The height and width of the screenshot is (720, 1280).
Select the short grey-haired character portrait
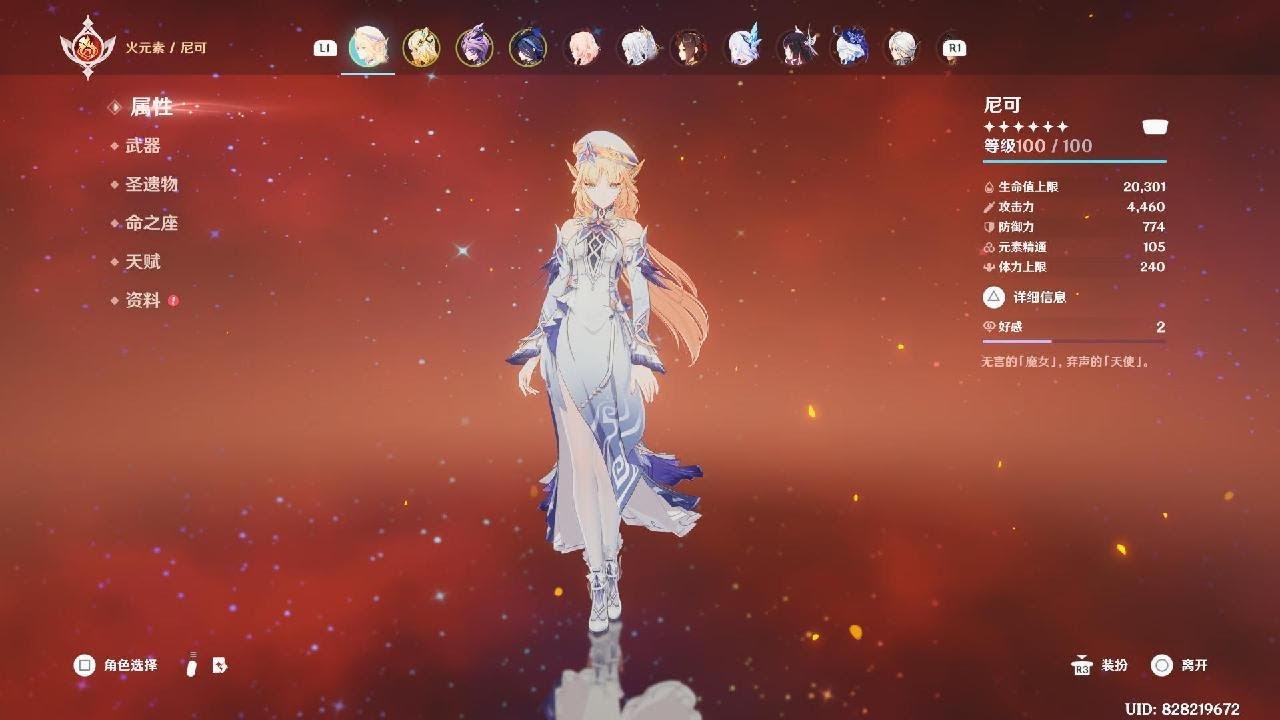point(903,47)
